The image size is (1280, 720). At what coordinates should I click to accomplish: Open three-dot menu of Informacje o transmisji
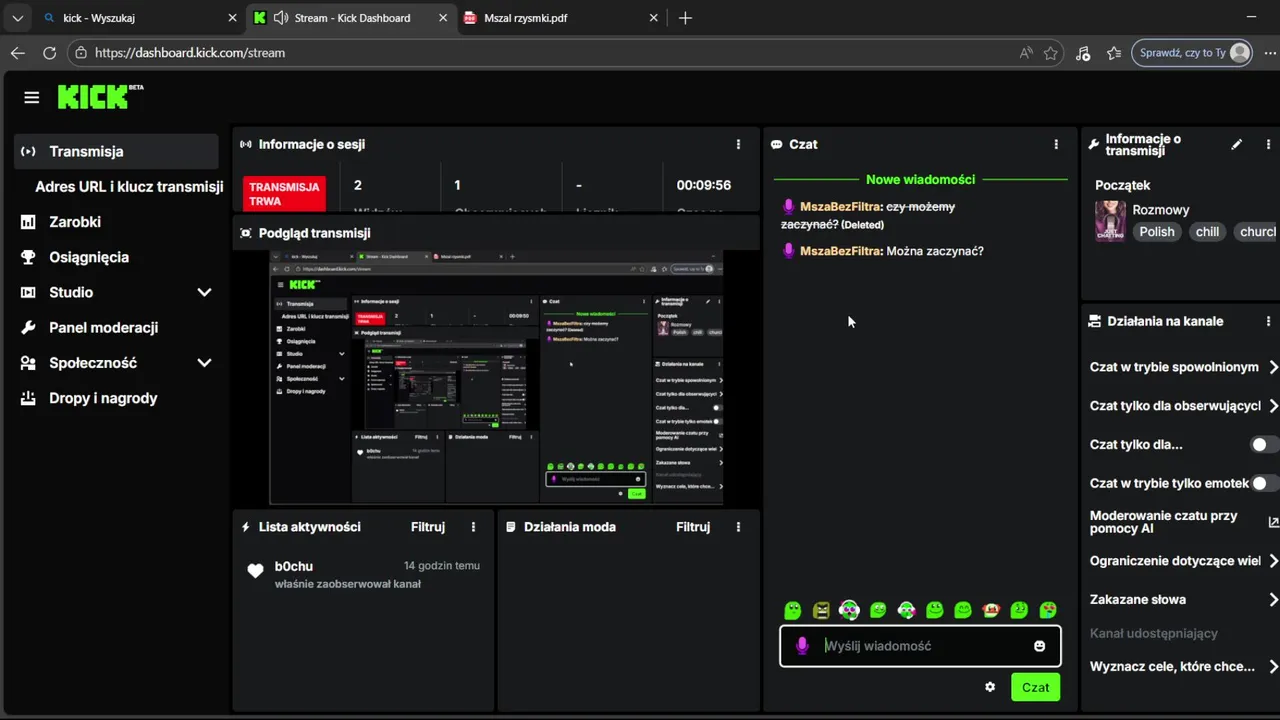click(1269, 144)
